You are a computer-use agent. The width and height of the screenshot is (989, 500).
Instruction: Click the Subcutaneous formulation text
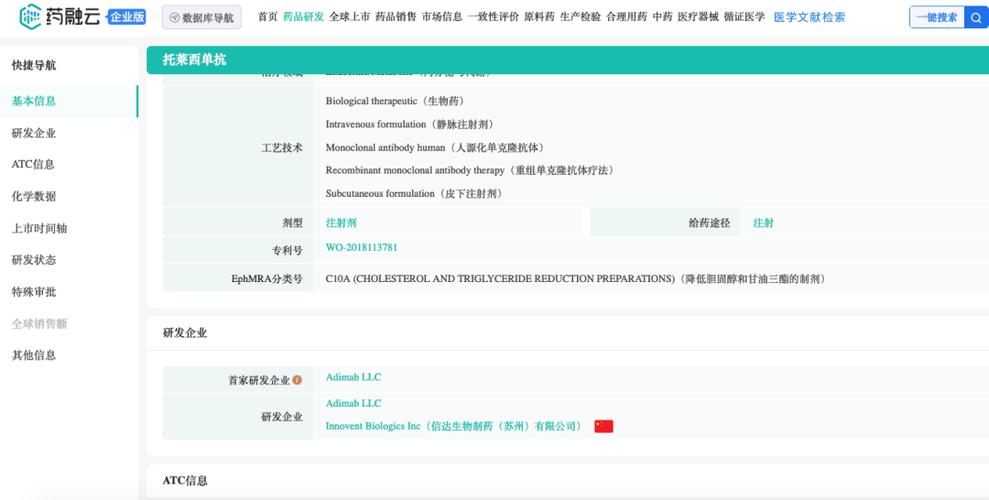click(x=416, y=194)
